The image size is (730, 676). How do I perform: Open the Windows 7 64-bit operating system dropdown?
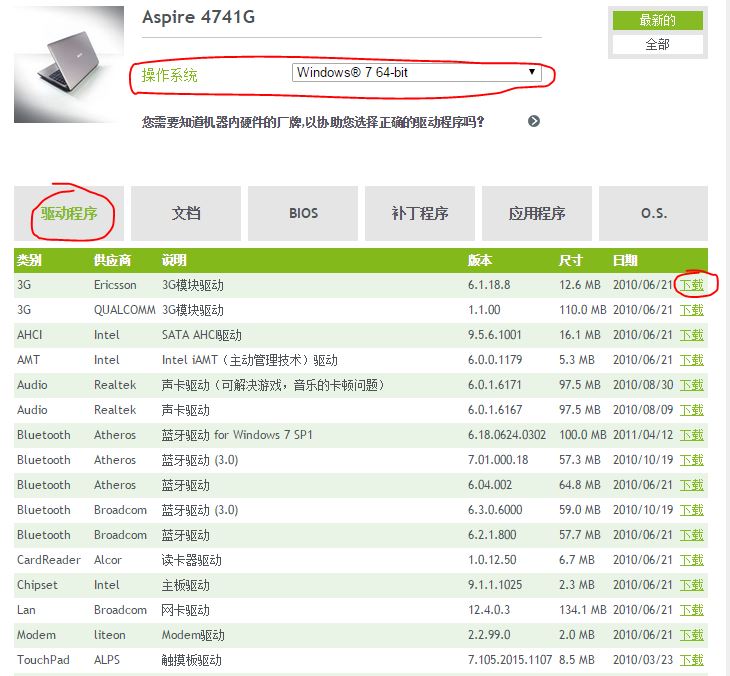[x=416, y=73]
